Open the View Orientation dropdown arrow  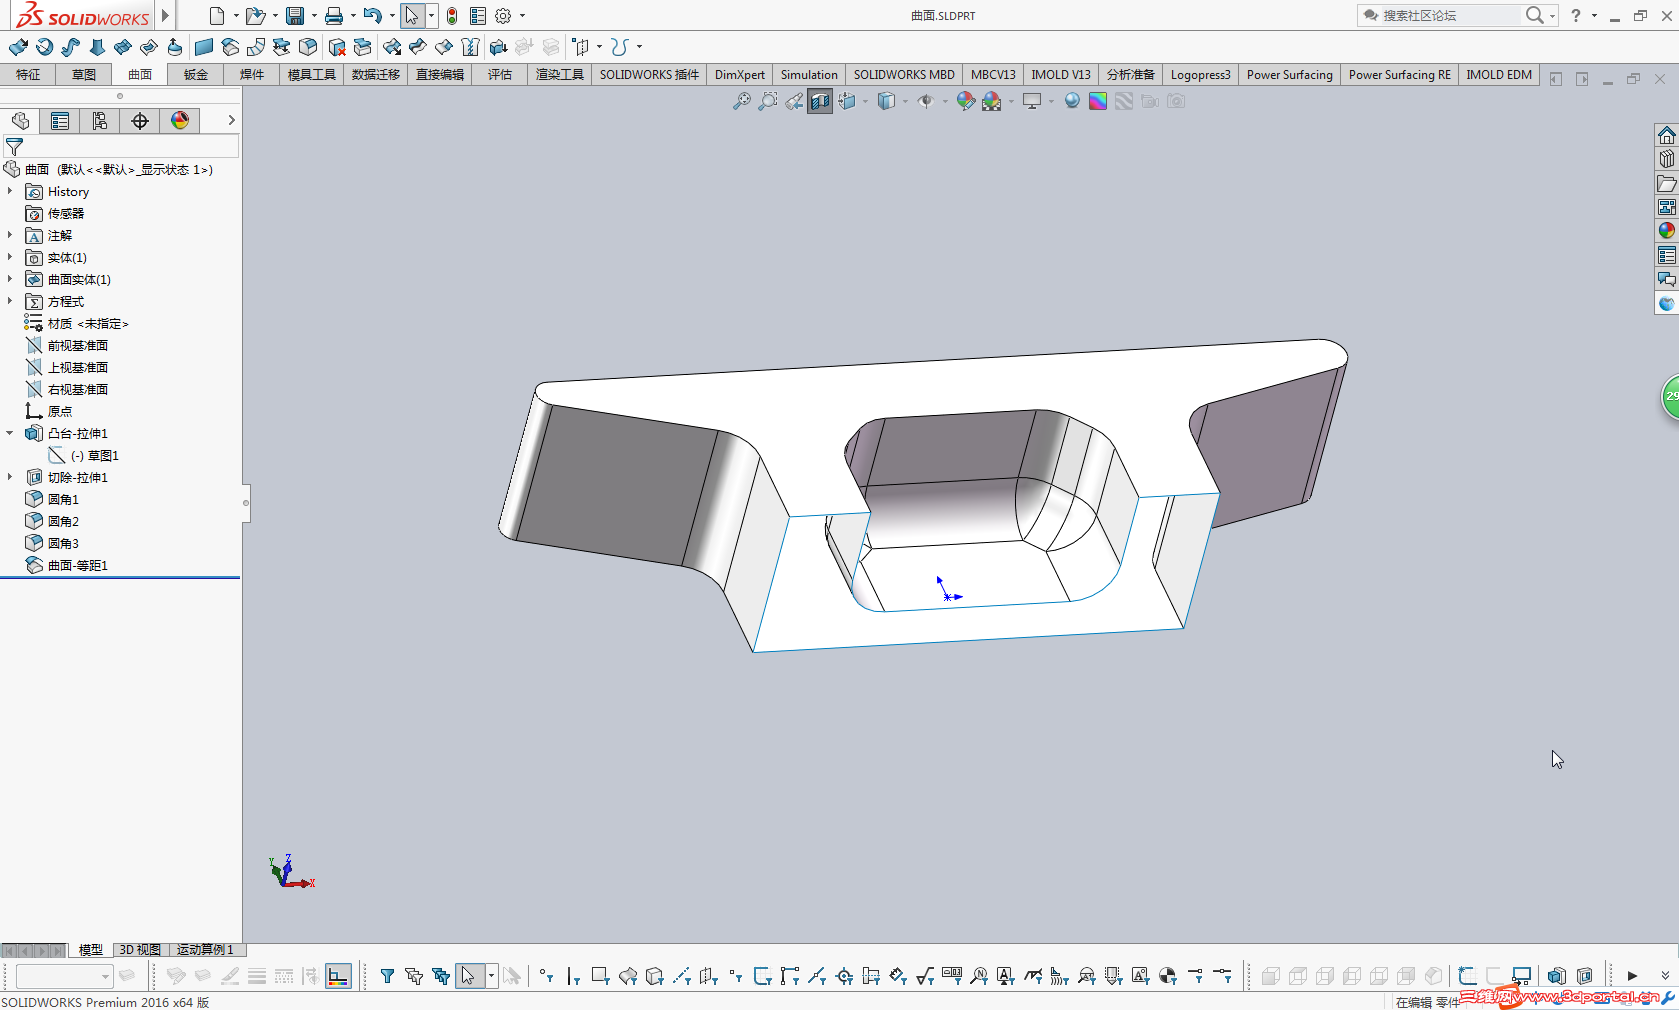pos(865,101)
